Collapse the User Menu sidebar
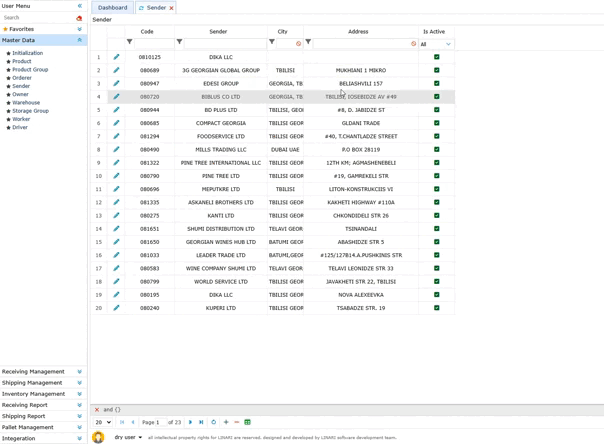 (x=80, y=6)
